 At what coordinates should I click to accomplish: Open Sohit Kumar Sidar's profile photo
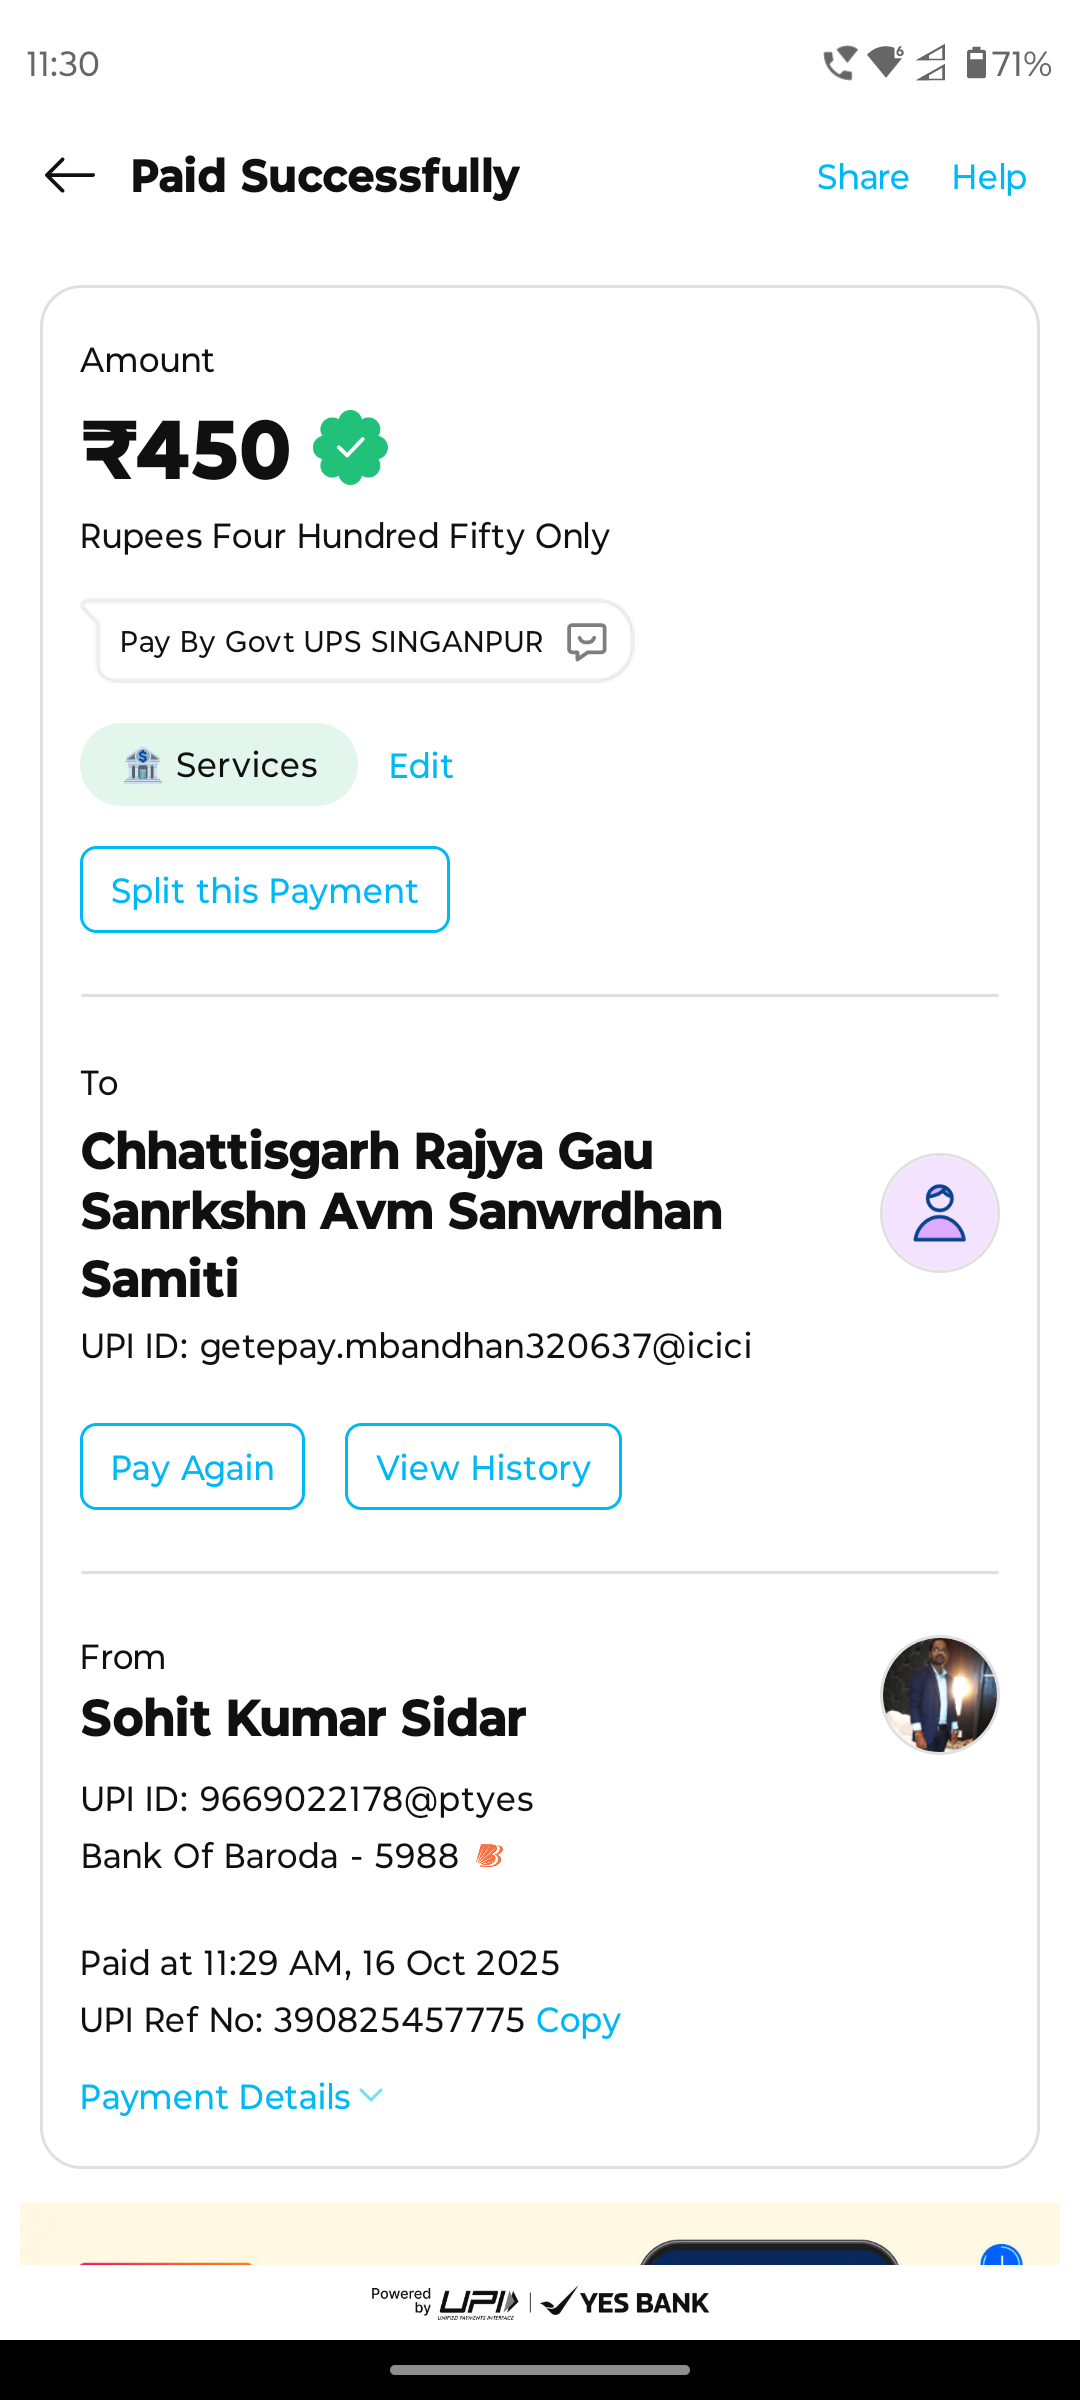pyautogui.click(x=939, y=1695)
